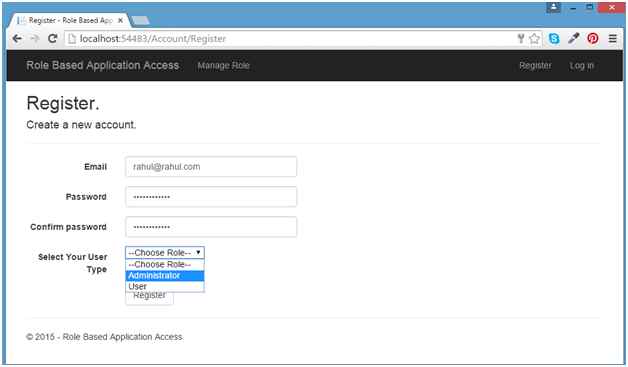Click the page icon in the address bar
The height and width of the screenshot is (367, 628).
[x=72, y=38]
